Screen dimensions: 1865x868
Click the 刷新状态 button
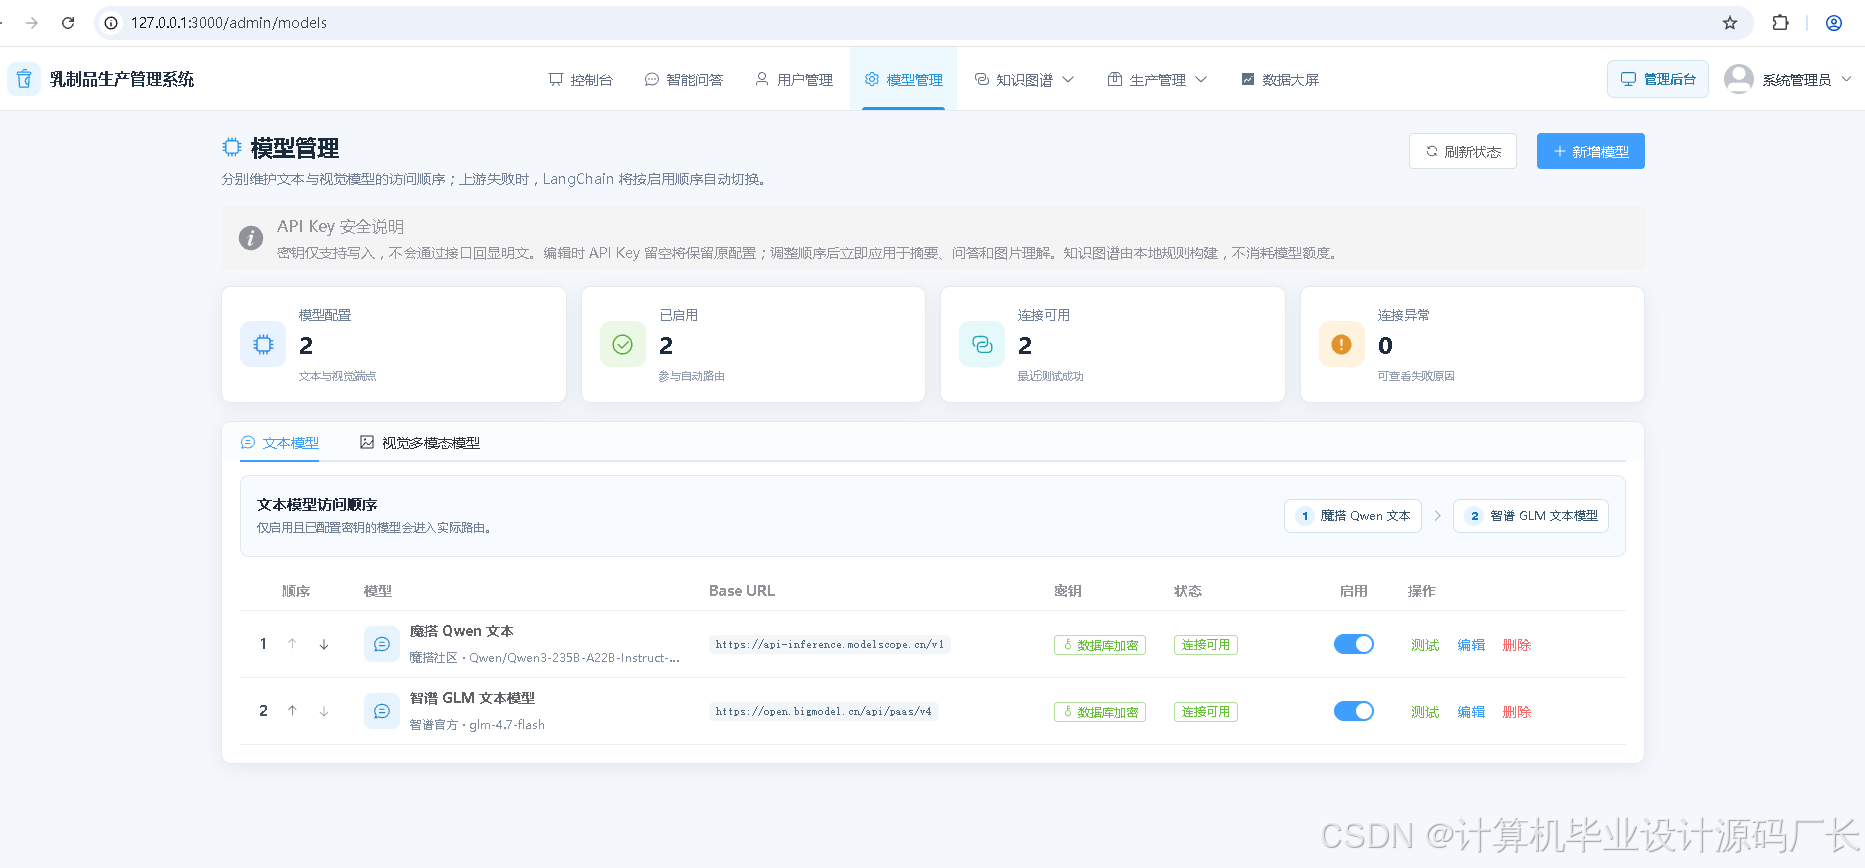click(1463, 151)
